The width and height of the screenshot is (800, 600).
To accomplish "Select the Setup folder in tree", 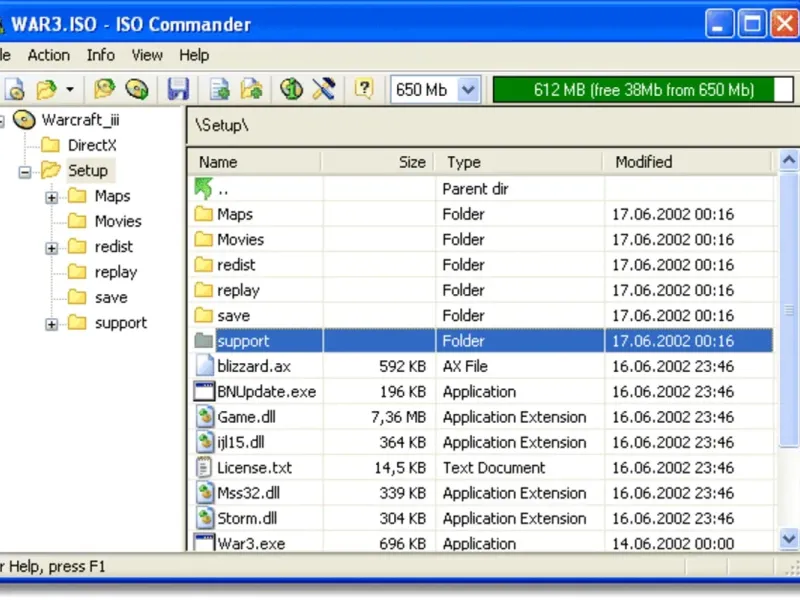I will pyautogui.click(x=88, y=171).
